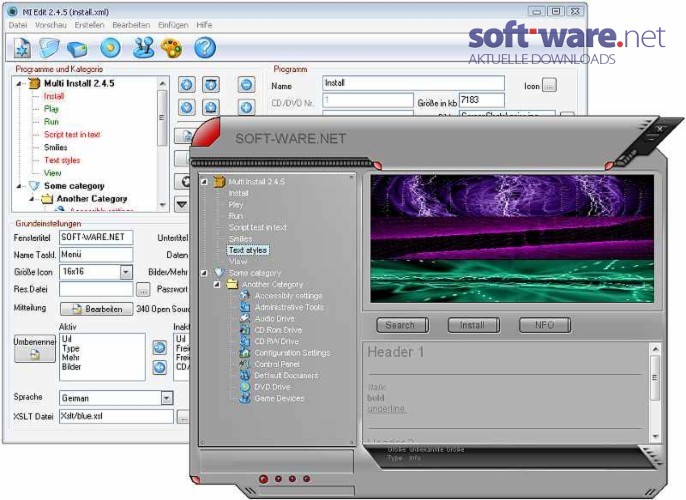Open the Vorschau menu
The image size is (686, 500).
[51, 25]
